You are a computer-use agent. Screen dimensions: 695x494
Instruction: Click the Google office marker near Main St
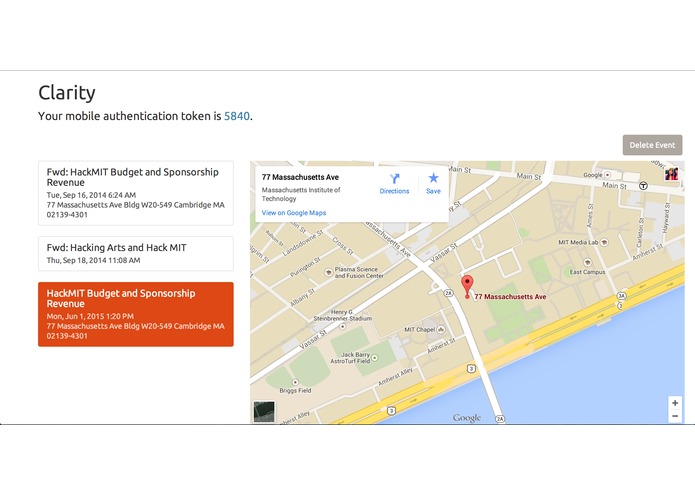click(x=608, y=175)
